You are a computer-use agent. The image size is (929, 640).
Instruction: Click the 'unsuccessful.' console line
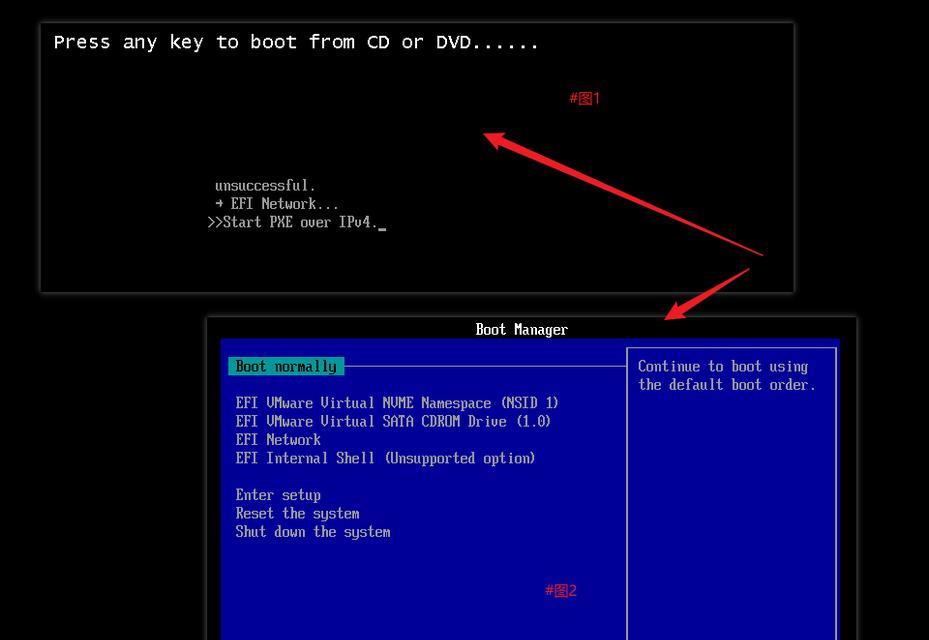pos(265,185)
